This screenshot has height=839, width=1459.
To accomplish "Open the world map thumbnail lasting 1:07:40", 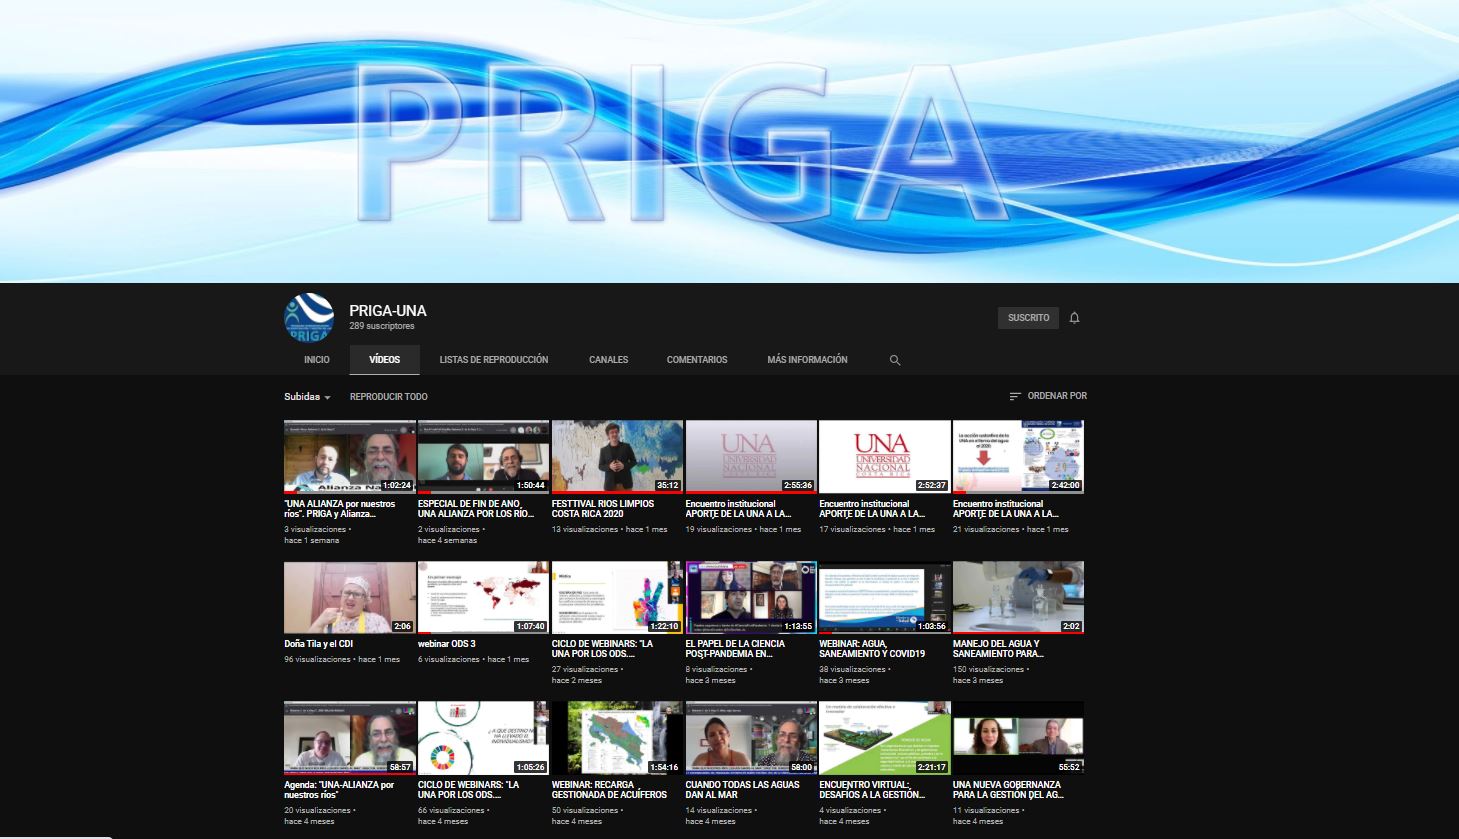I will 484,597.
